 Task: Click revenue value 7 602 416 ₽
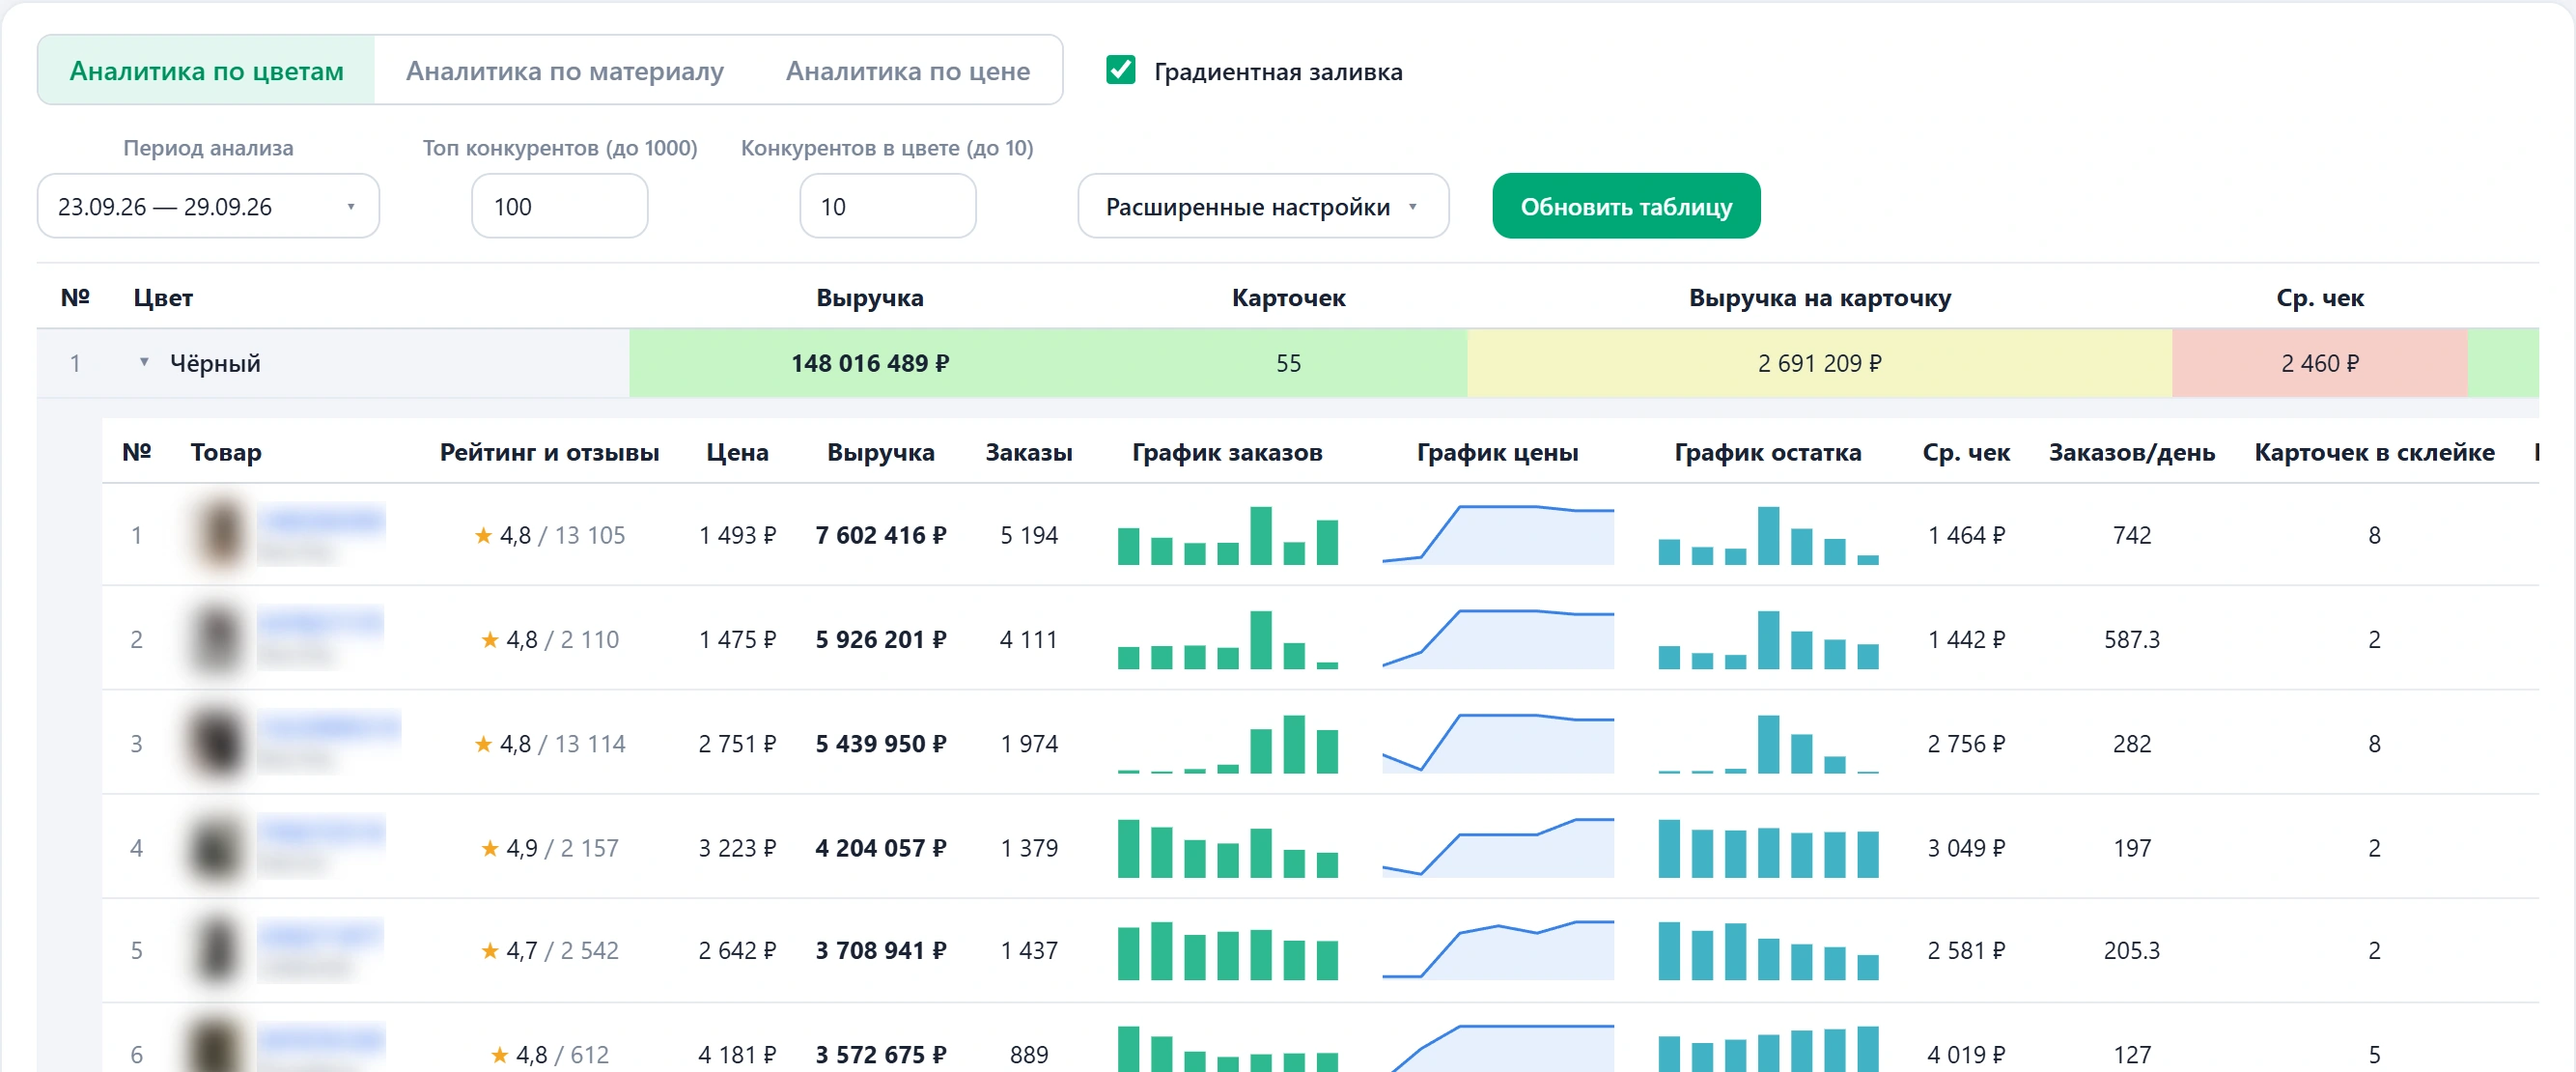pyautogui.click(x=880, y=535)
